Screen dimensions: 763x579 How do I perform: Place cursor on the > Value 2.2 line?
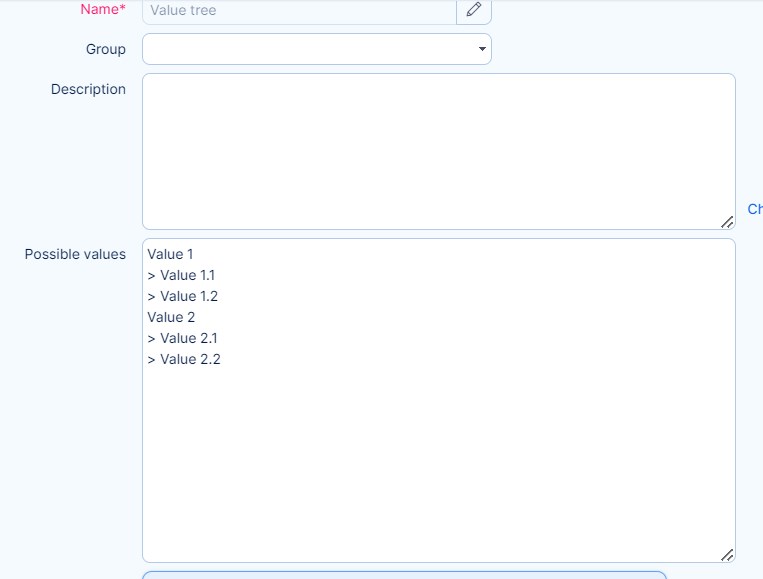pos(183,359)
